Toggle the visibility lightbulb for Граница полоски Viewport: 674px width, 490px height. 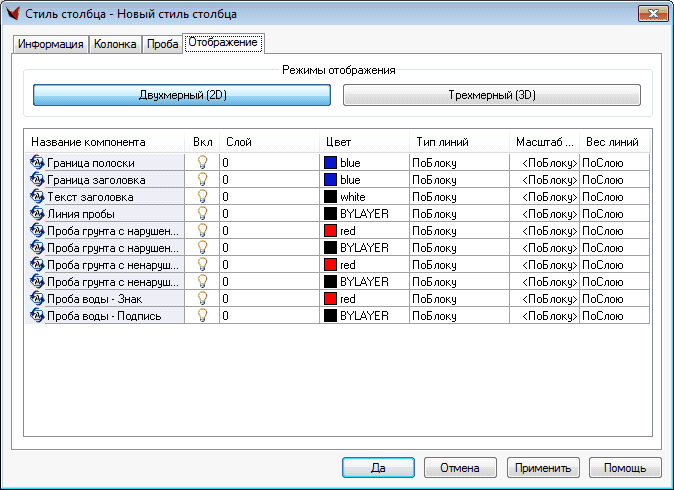click(x=202, y=162)
